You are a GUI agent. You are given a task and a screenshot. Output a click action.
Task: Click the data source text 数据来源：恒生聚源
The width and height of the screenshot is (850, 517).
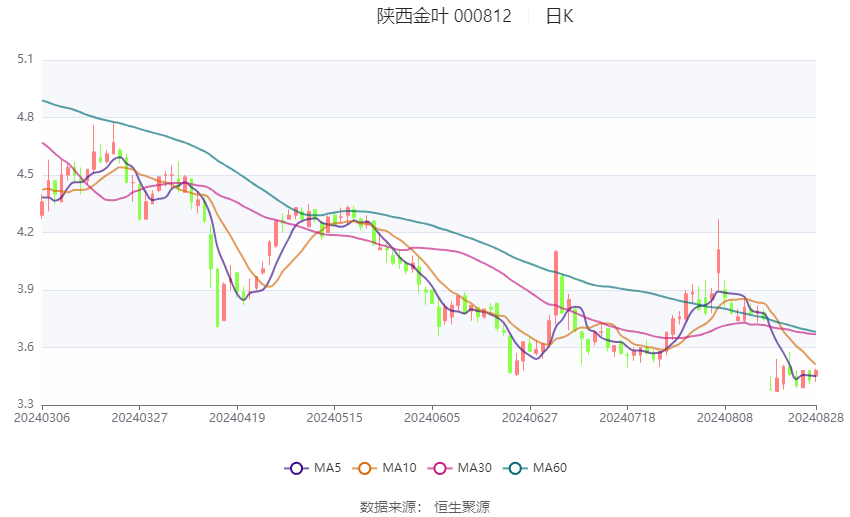click(x=425, y=507)
